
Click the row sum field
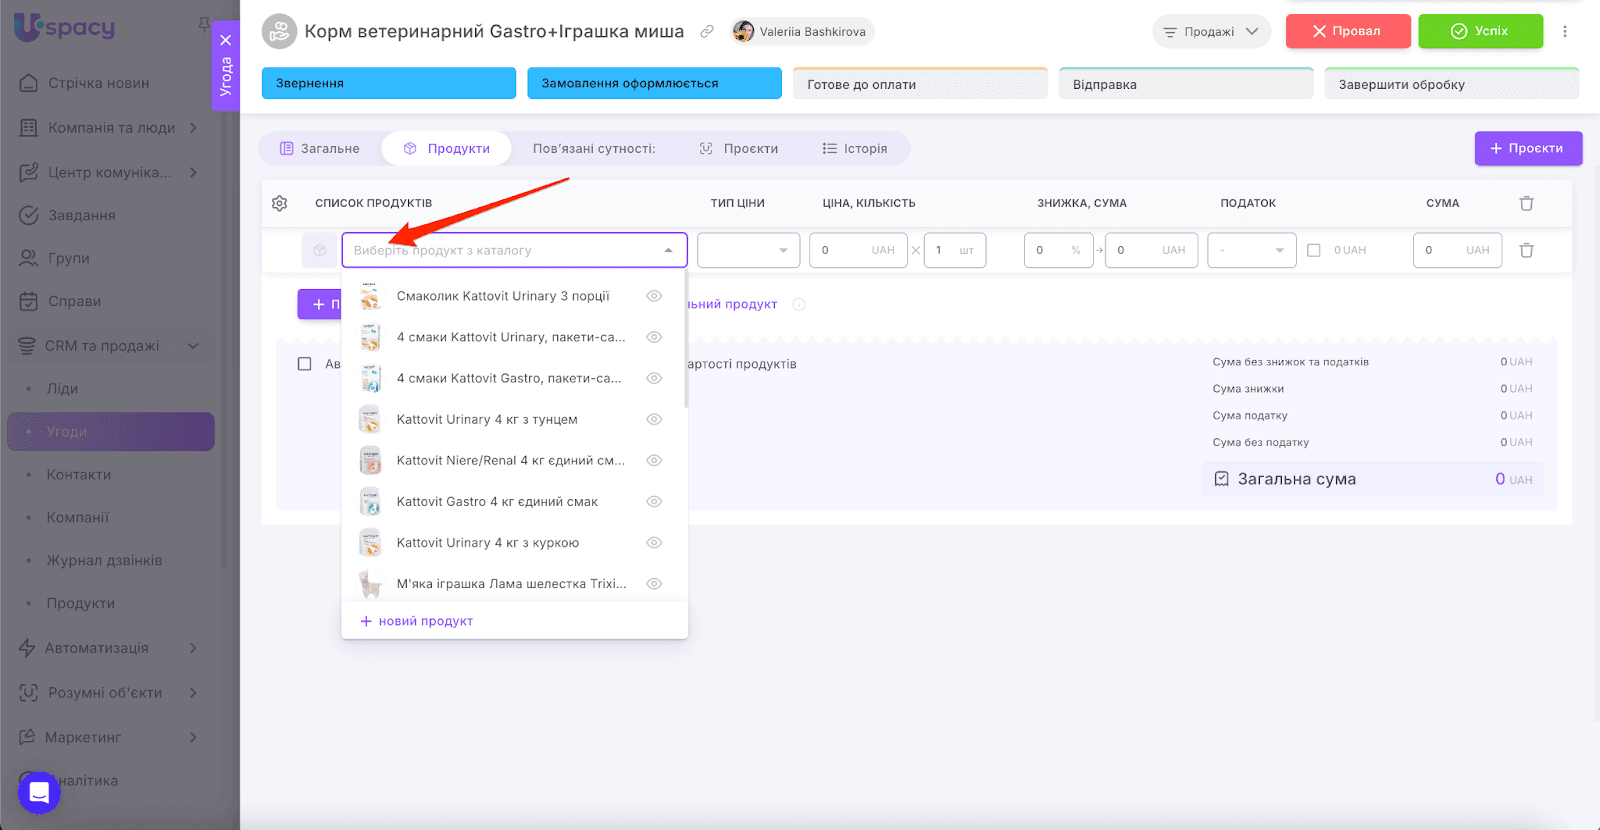tap(1458, 250)
